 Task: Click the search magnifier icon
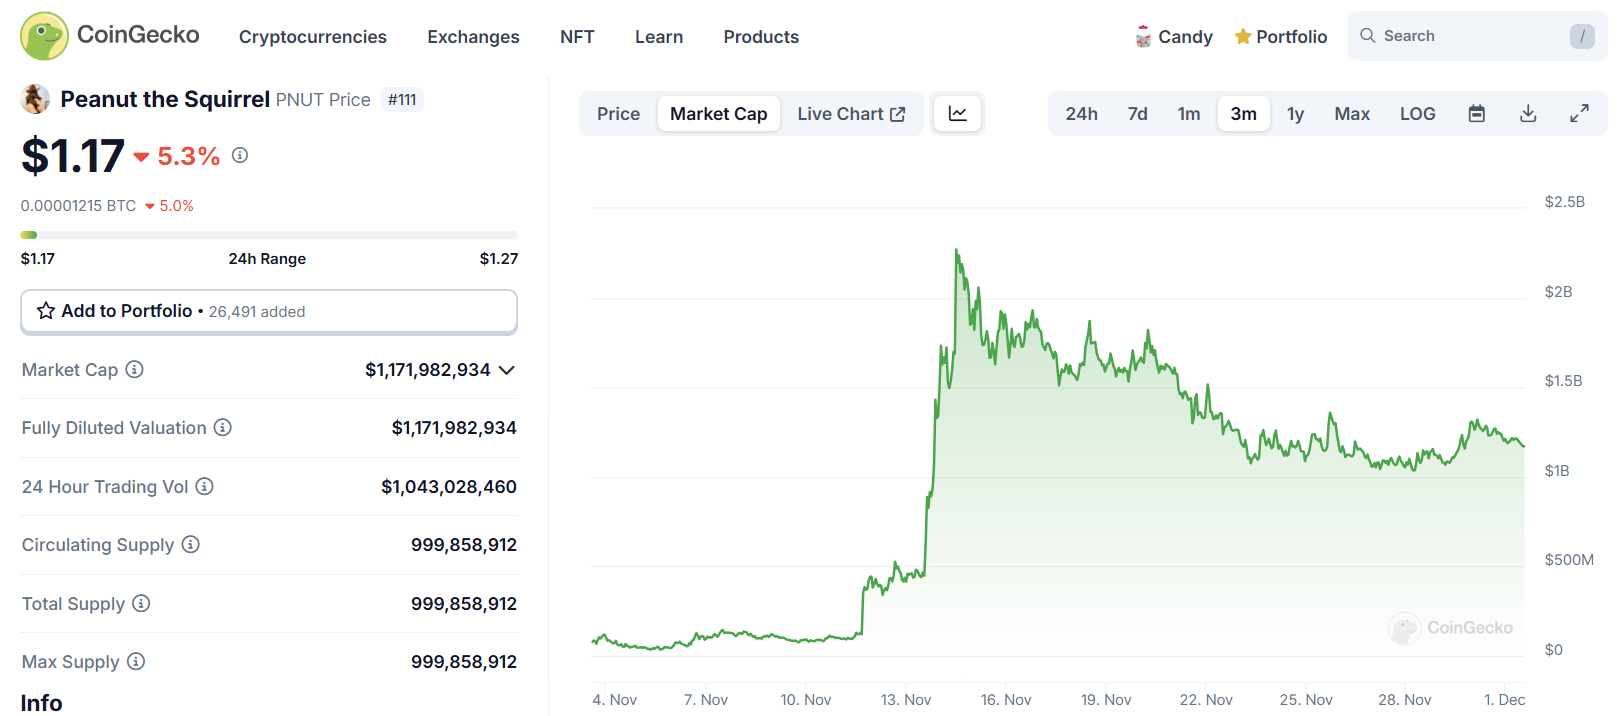[x=1367, y=35]
